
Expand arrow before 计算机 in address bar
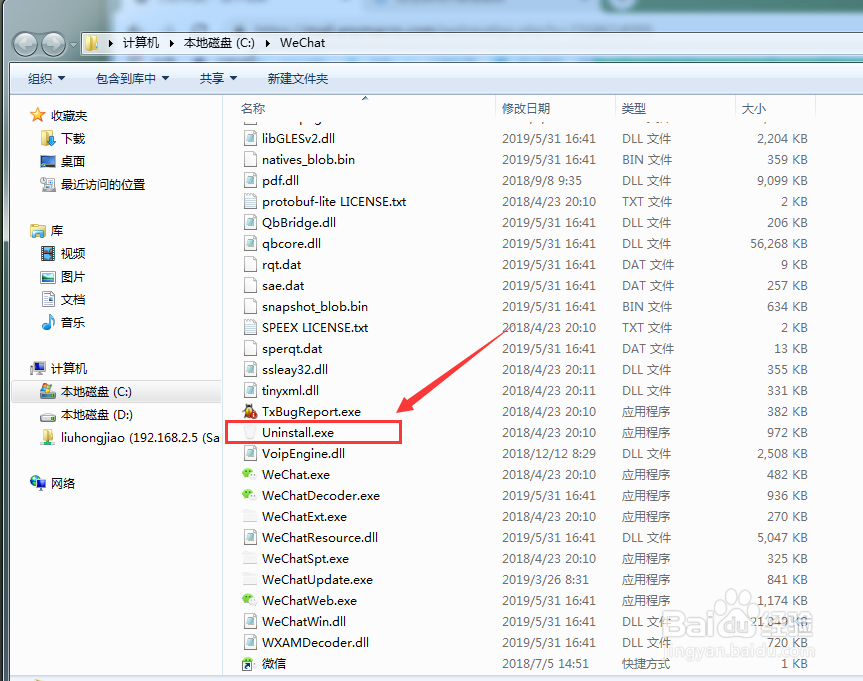pos(111,43)
